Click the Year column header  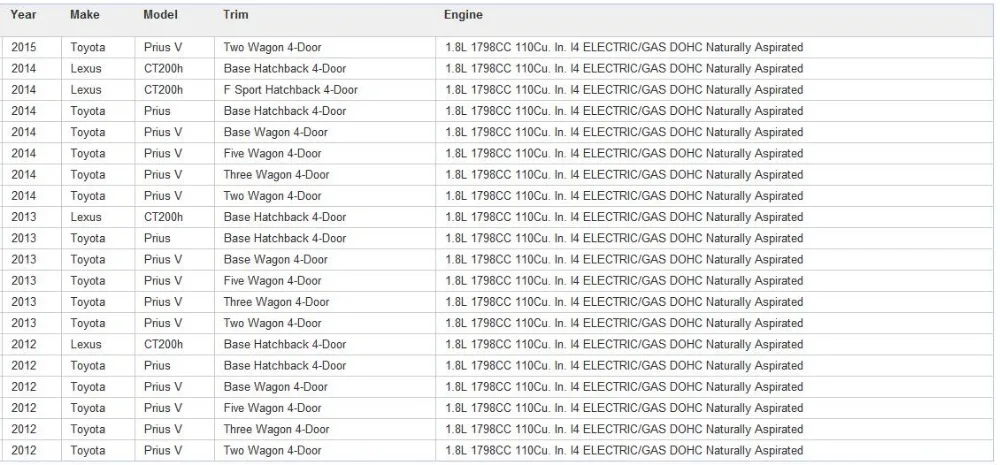coord(23,15)
